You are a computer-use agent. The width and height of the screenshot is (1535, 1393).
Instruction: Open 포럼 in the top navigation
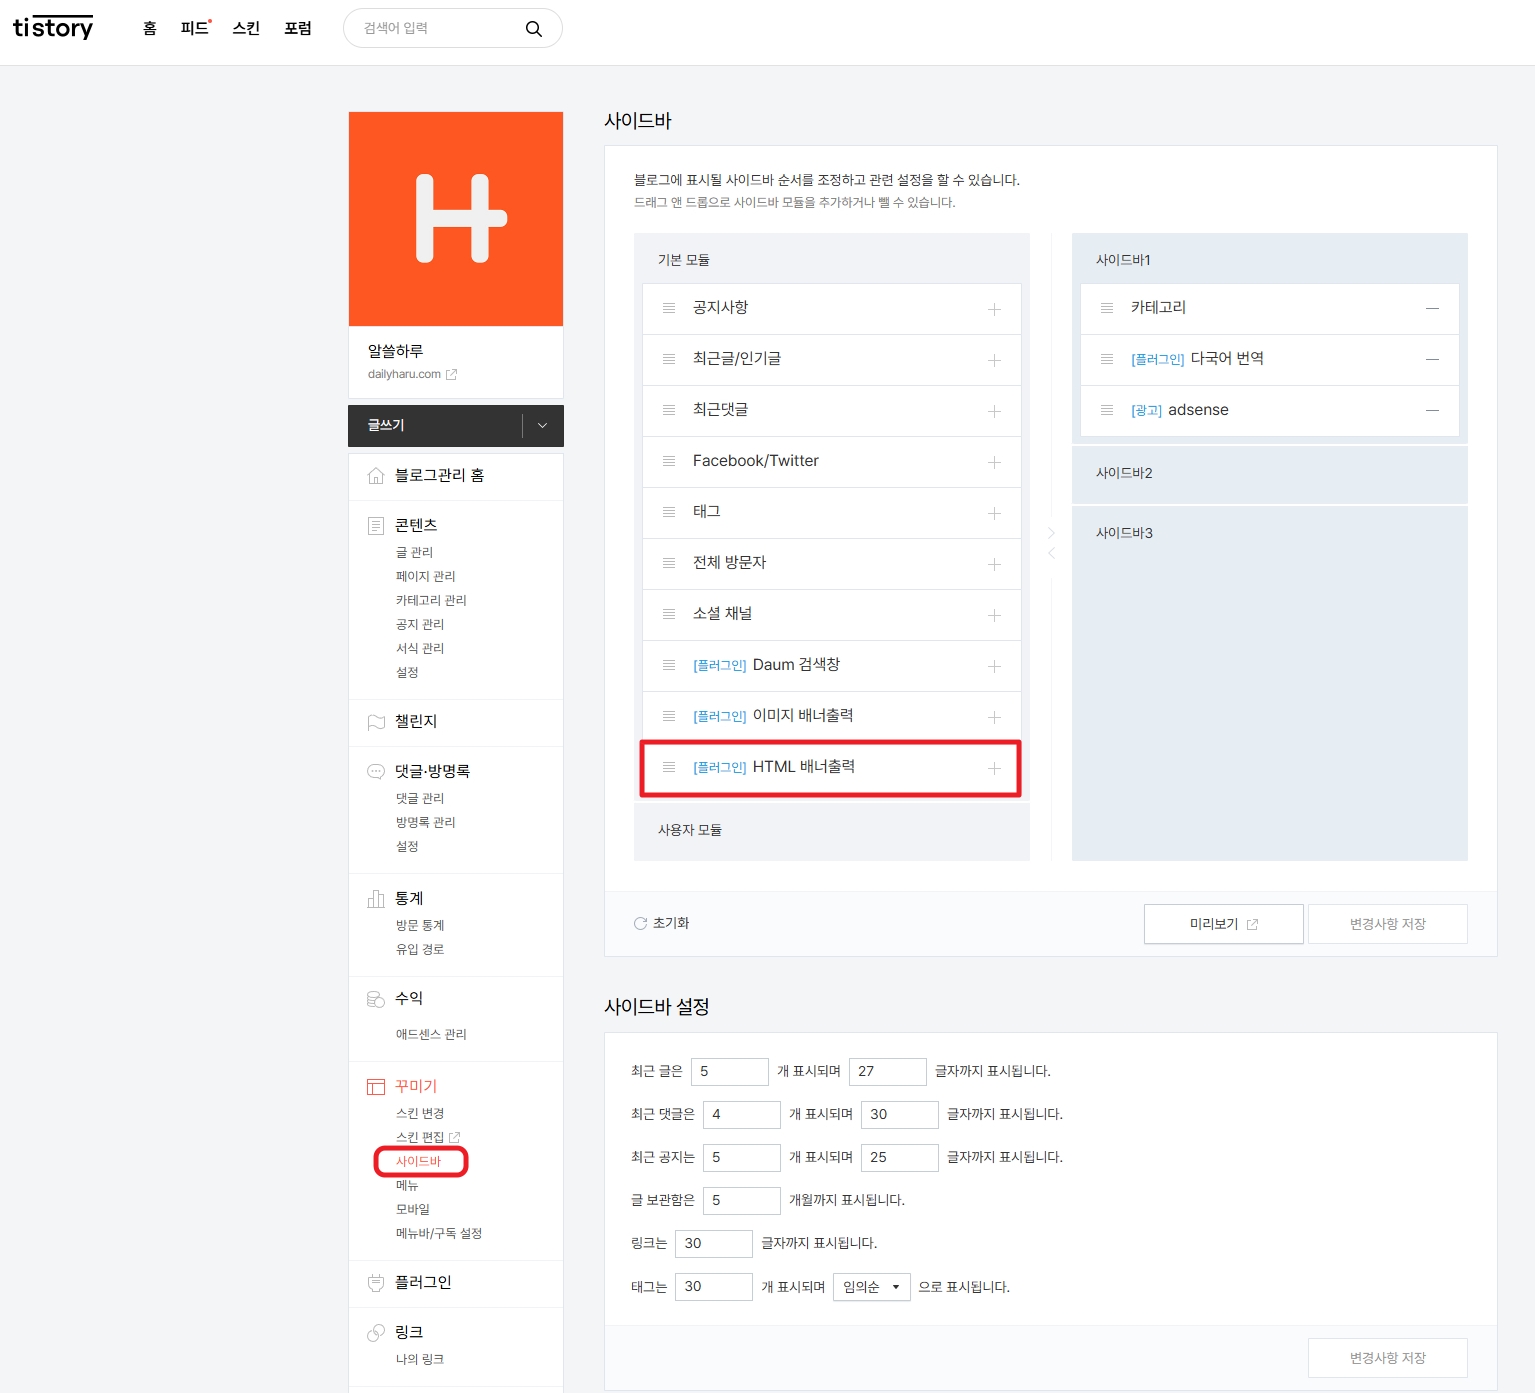(x=298, y=28)
